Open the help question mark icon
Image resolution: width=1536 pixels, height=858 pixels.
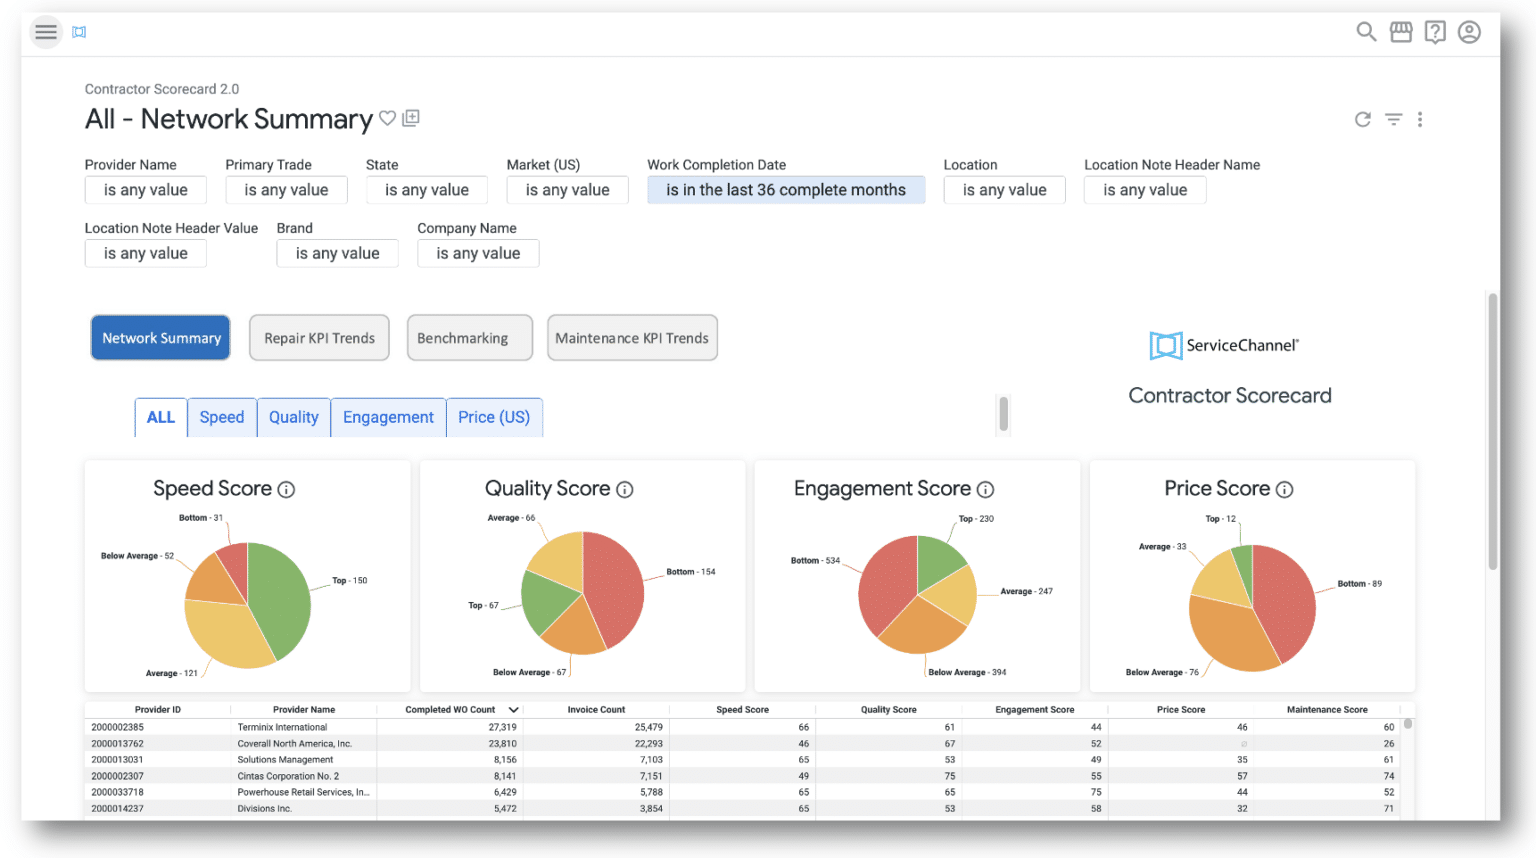pos(1435,32)
